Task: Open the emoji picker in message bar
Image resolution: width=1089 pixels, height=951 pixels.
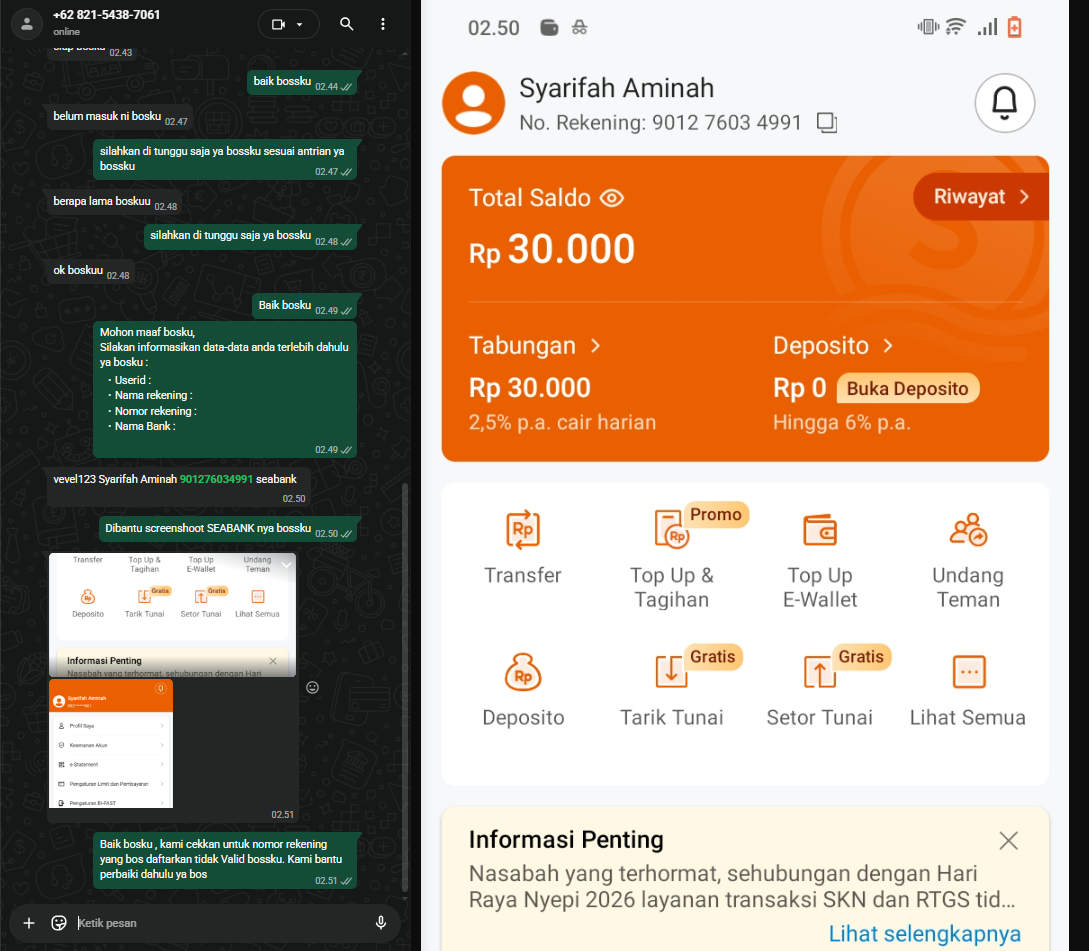Action: click(x=59, y=923)
